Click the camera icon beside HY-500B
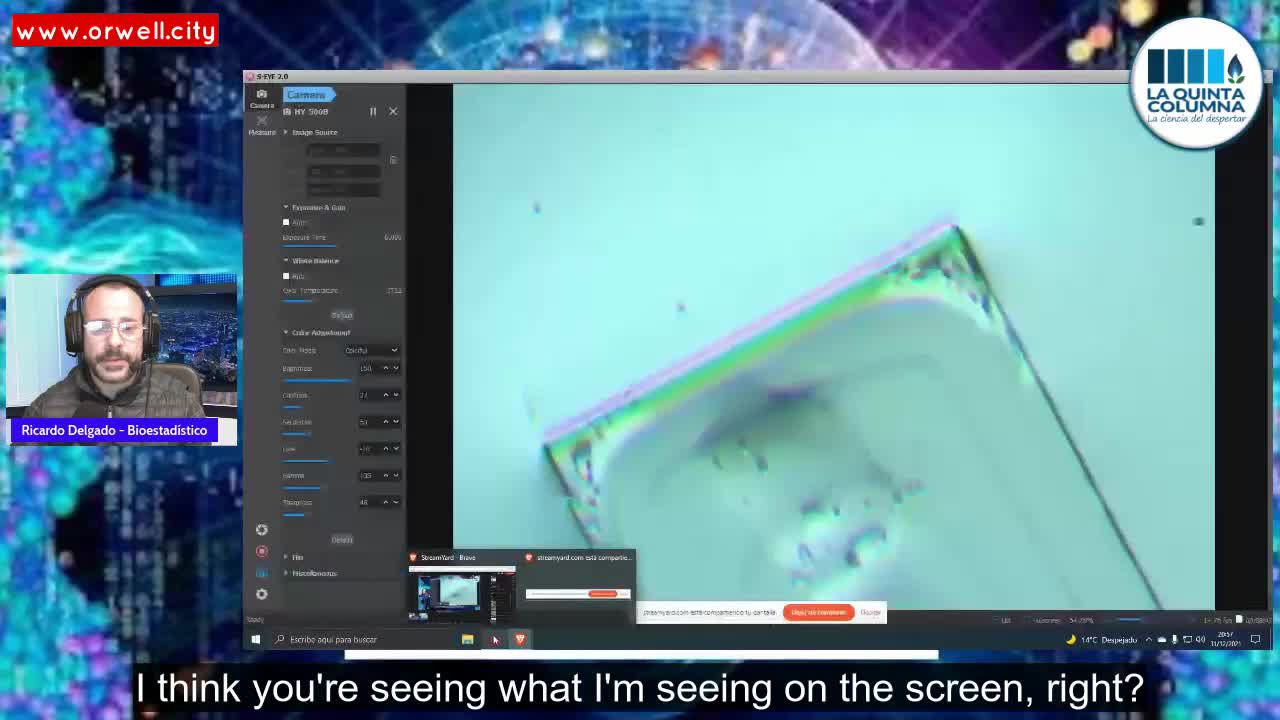The height and width of the screenshot is (720, 1280). (x=286, y=111)
